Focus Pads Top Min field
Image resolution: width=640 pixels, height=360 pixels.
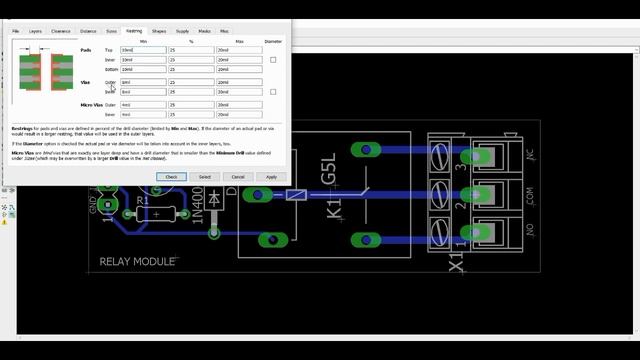point(143,50)
